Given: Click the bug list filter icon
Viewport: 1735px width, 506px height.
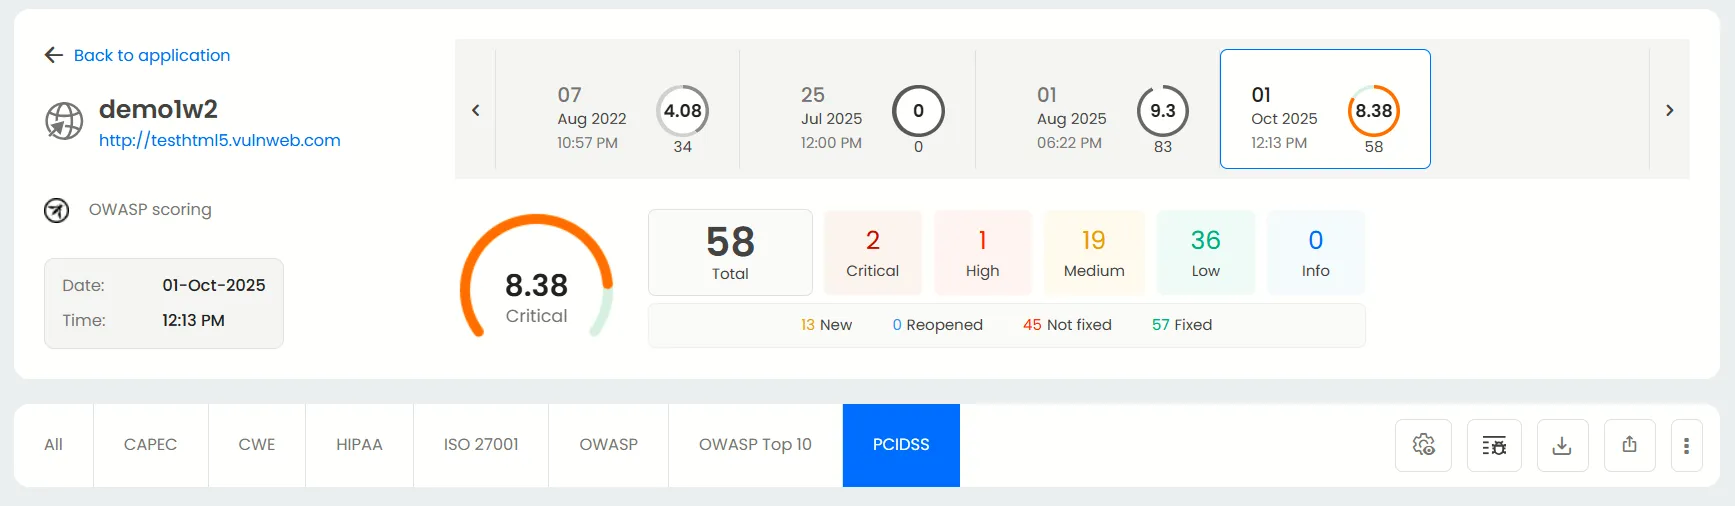Looking at the screenshot, I should pyautogui.click(x=1493, y=445).
